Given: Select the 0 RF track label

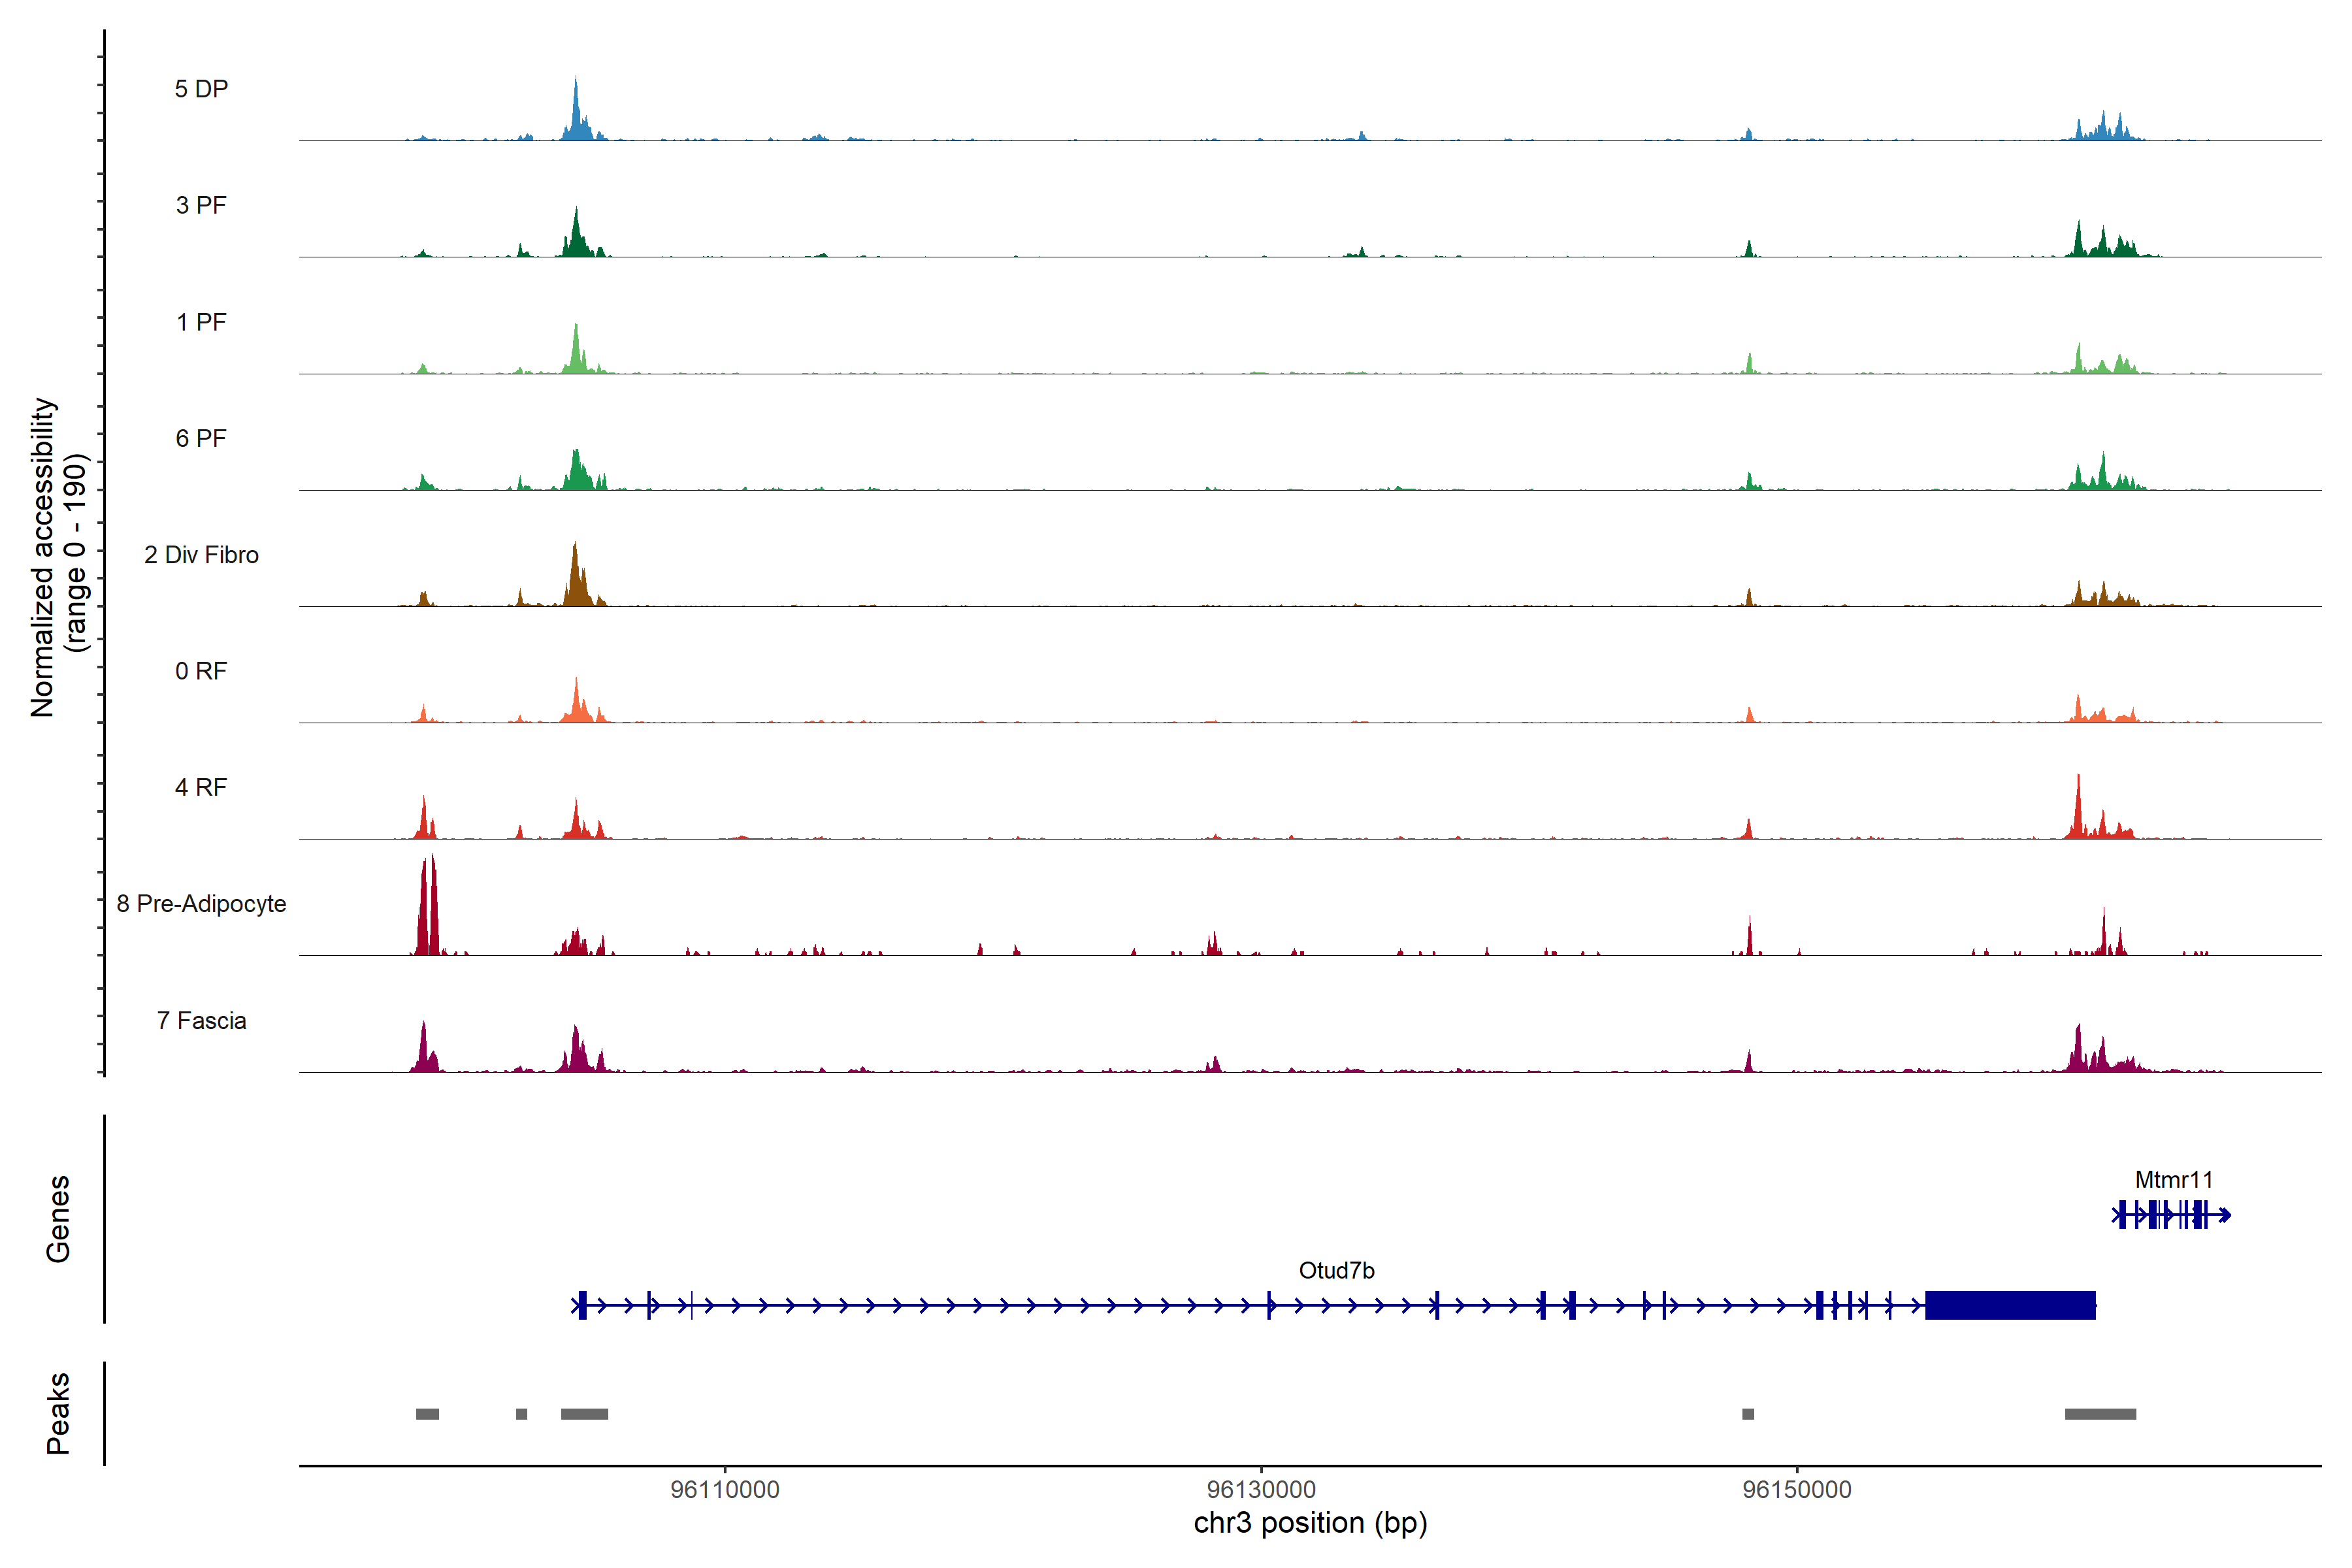Looking at the screenshot, I should (201, 671).
